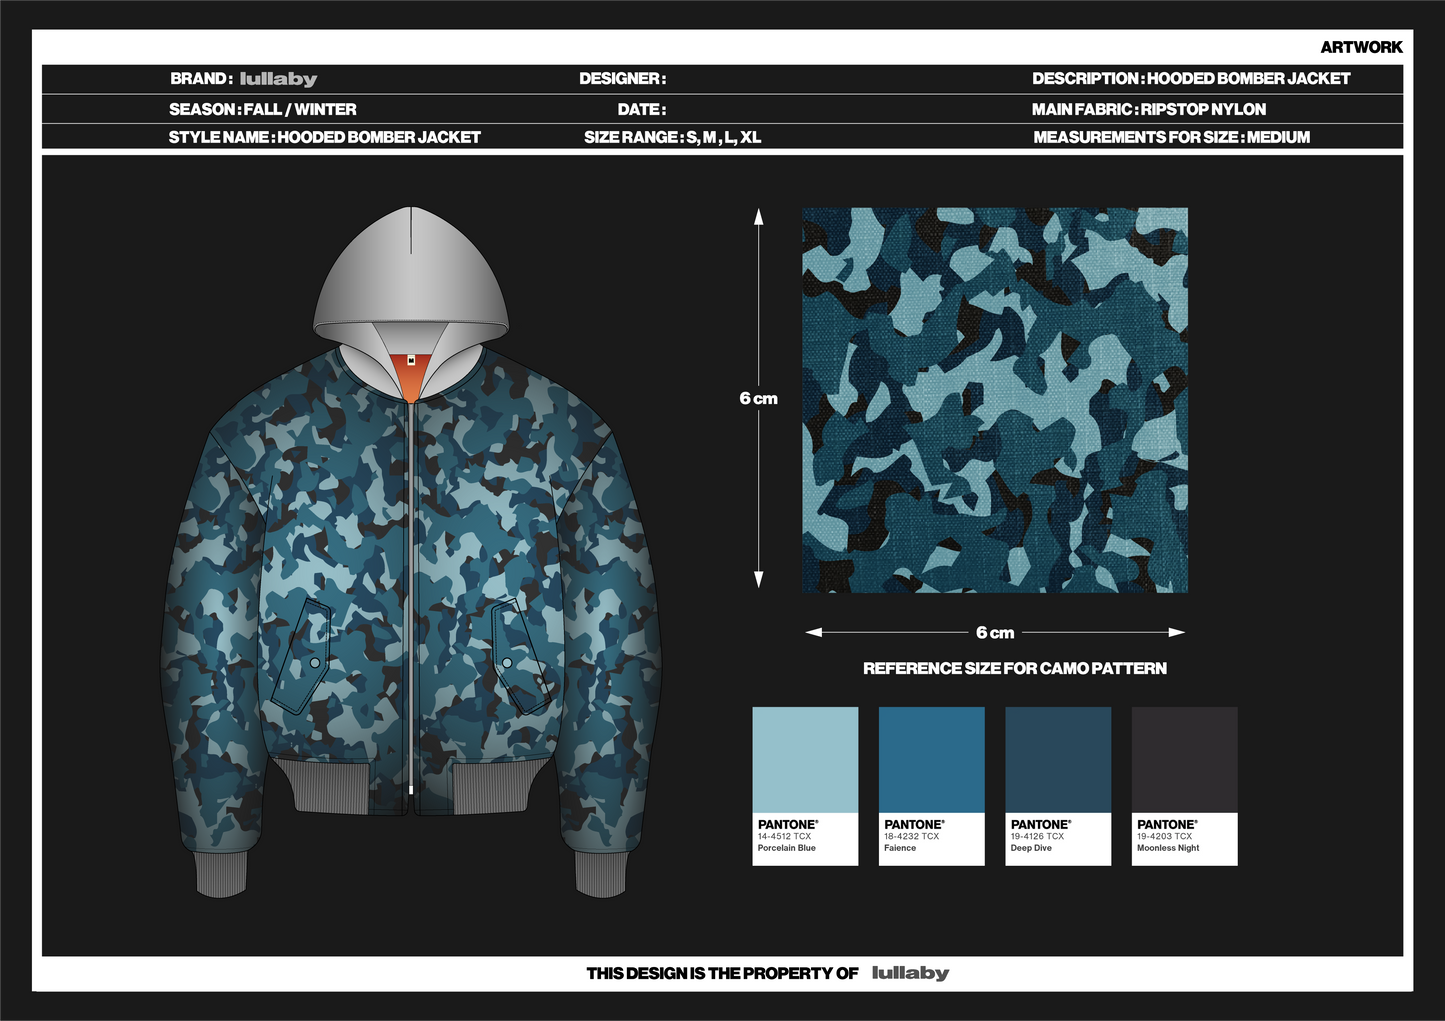1445x1021 pixels.
Task: Pick the Deep Dive Pantone swatch
Action: tap(1058, 786)
